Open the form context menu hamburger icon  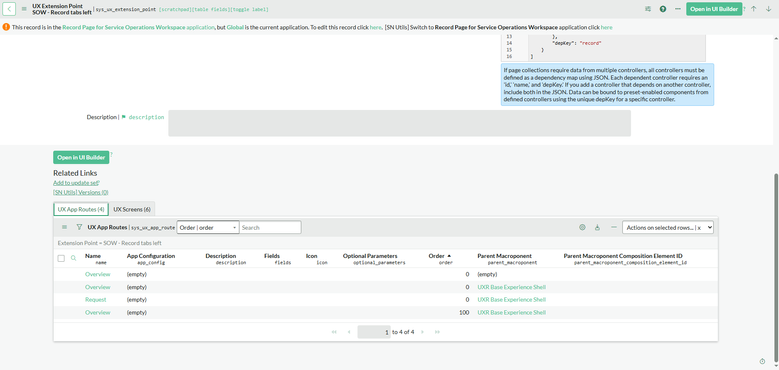click(24, 9)
